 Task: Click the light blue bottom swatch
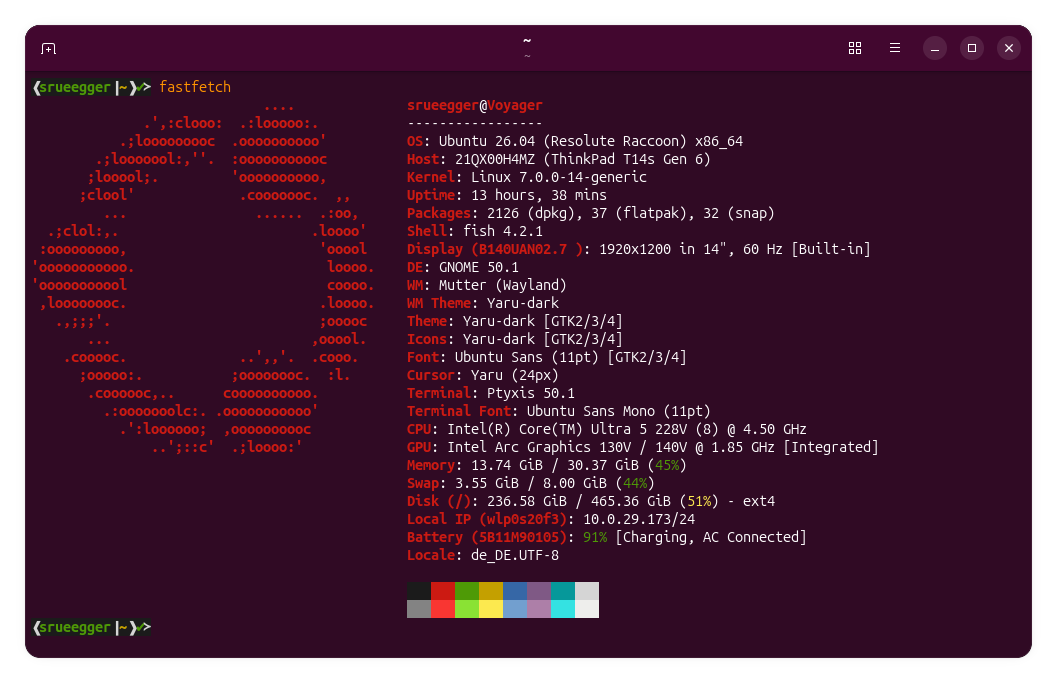click(515, 609)
